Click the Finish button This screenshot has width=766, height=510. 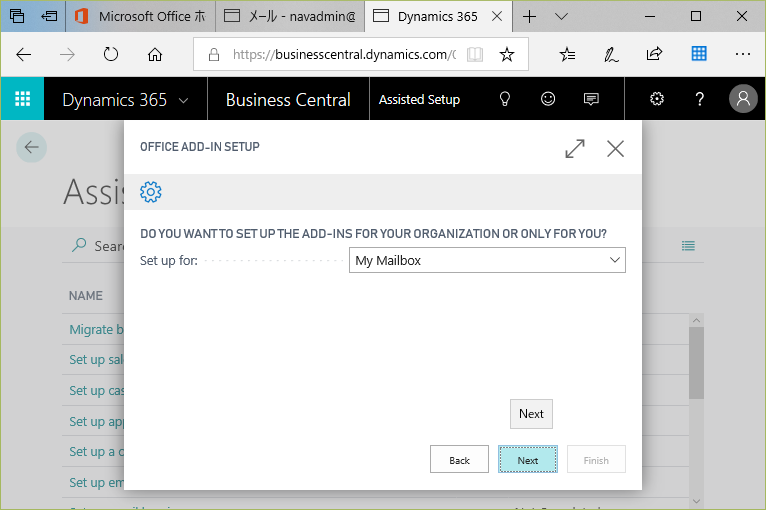click(x=596, y=459)
